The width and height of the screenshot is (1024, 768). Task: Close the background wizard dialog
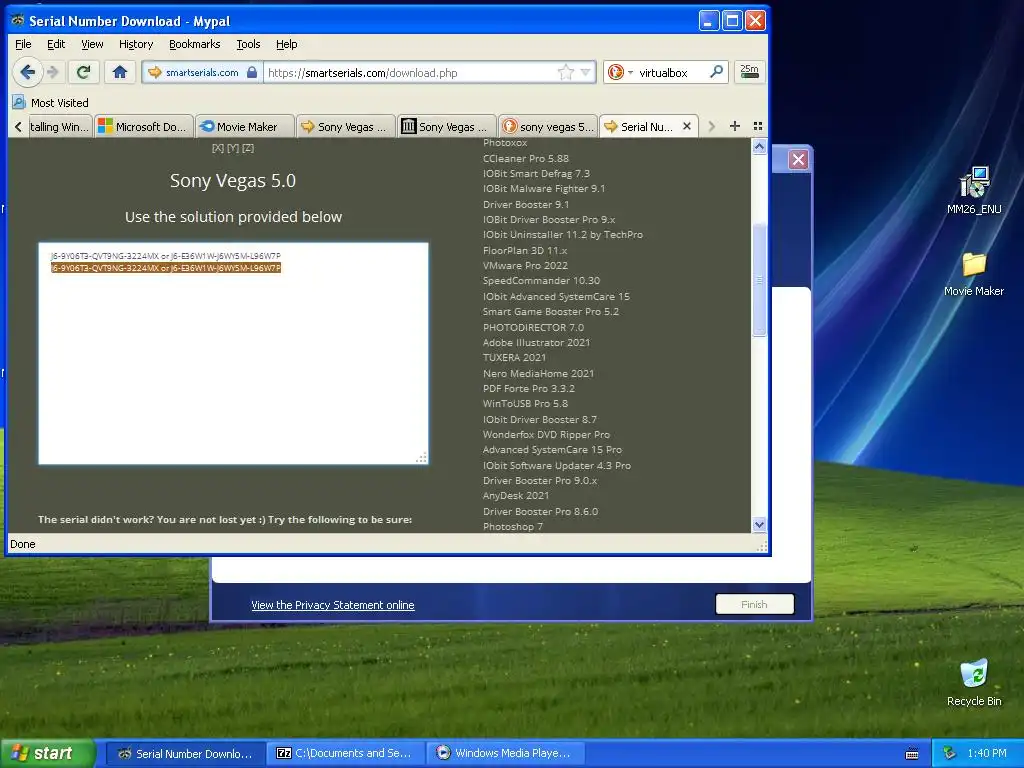[x=798, y=159]
